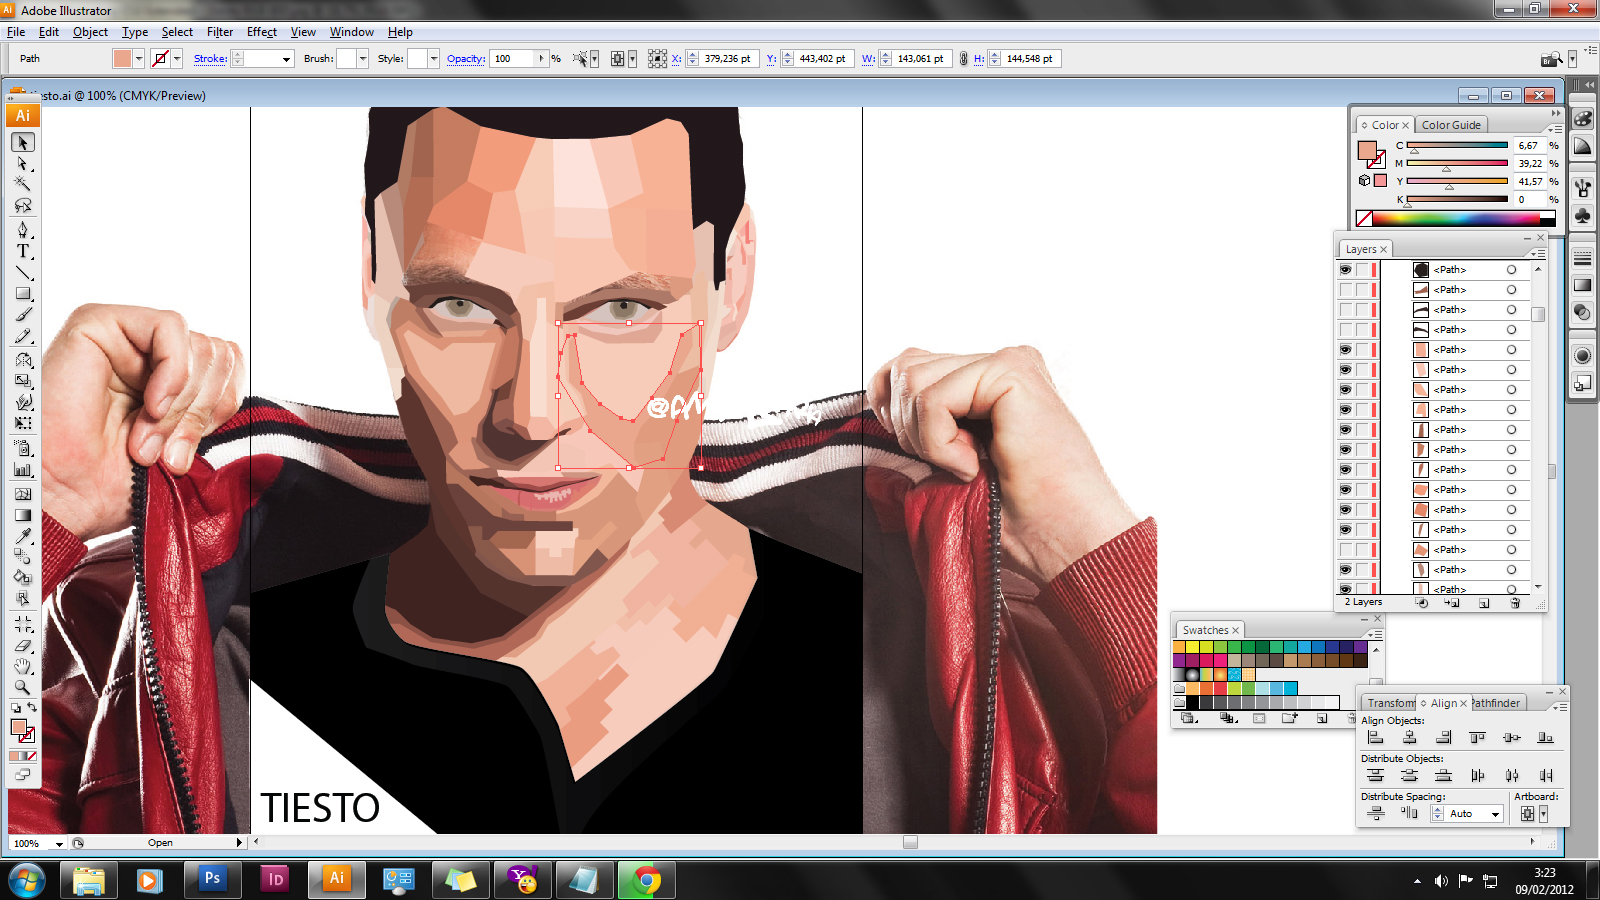Open the Object menu

(90, 32)
